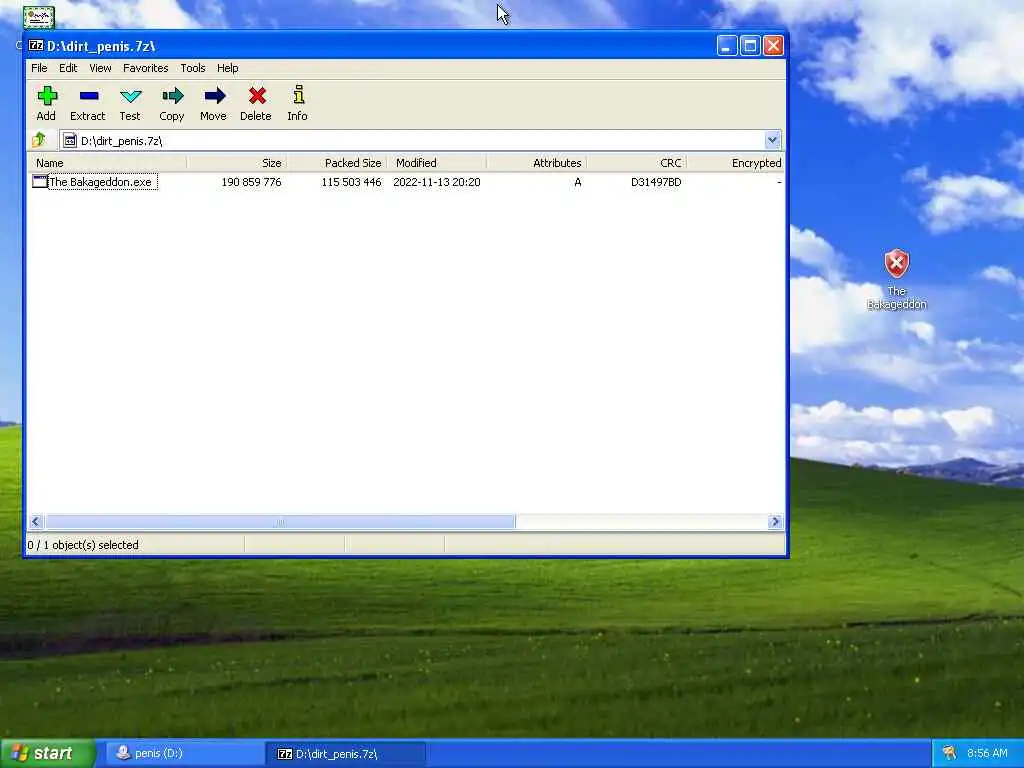Minimize the 7-Zip window
Viewport: 1024px width, 768px height.
tap(727, 46)
